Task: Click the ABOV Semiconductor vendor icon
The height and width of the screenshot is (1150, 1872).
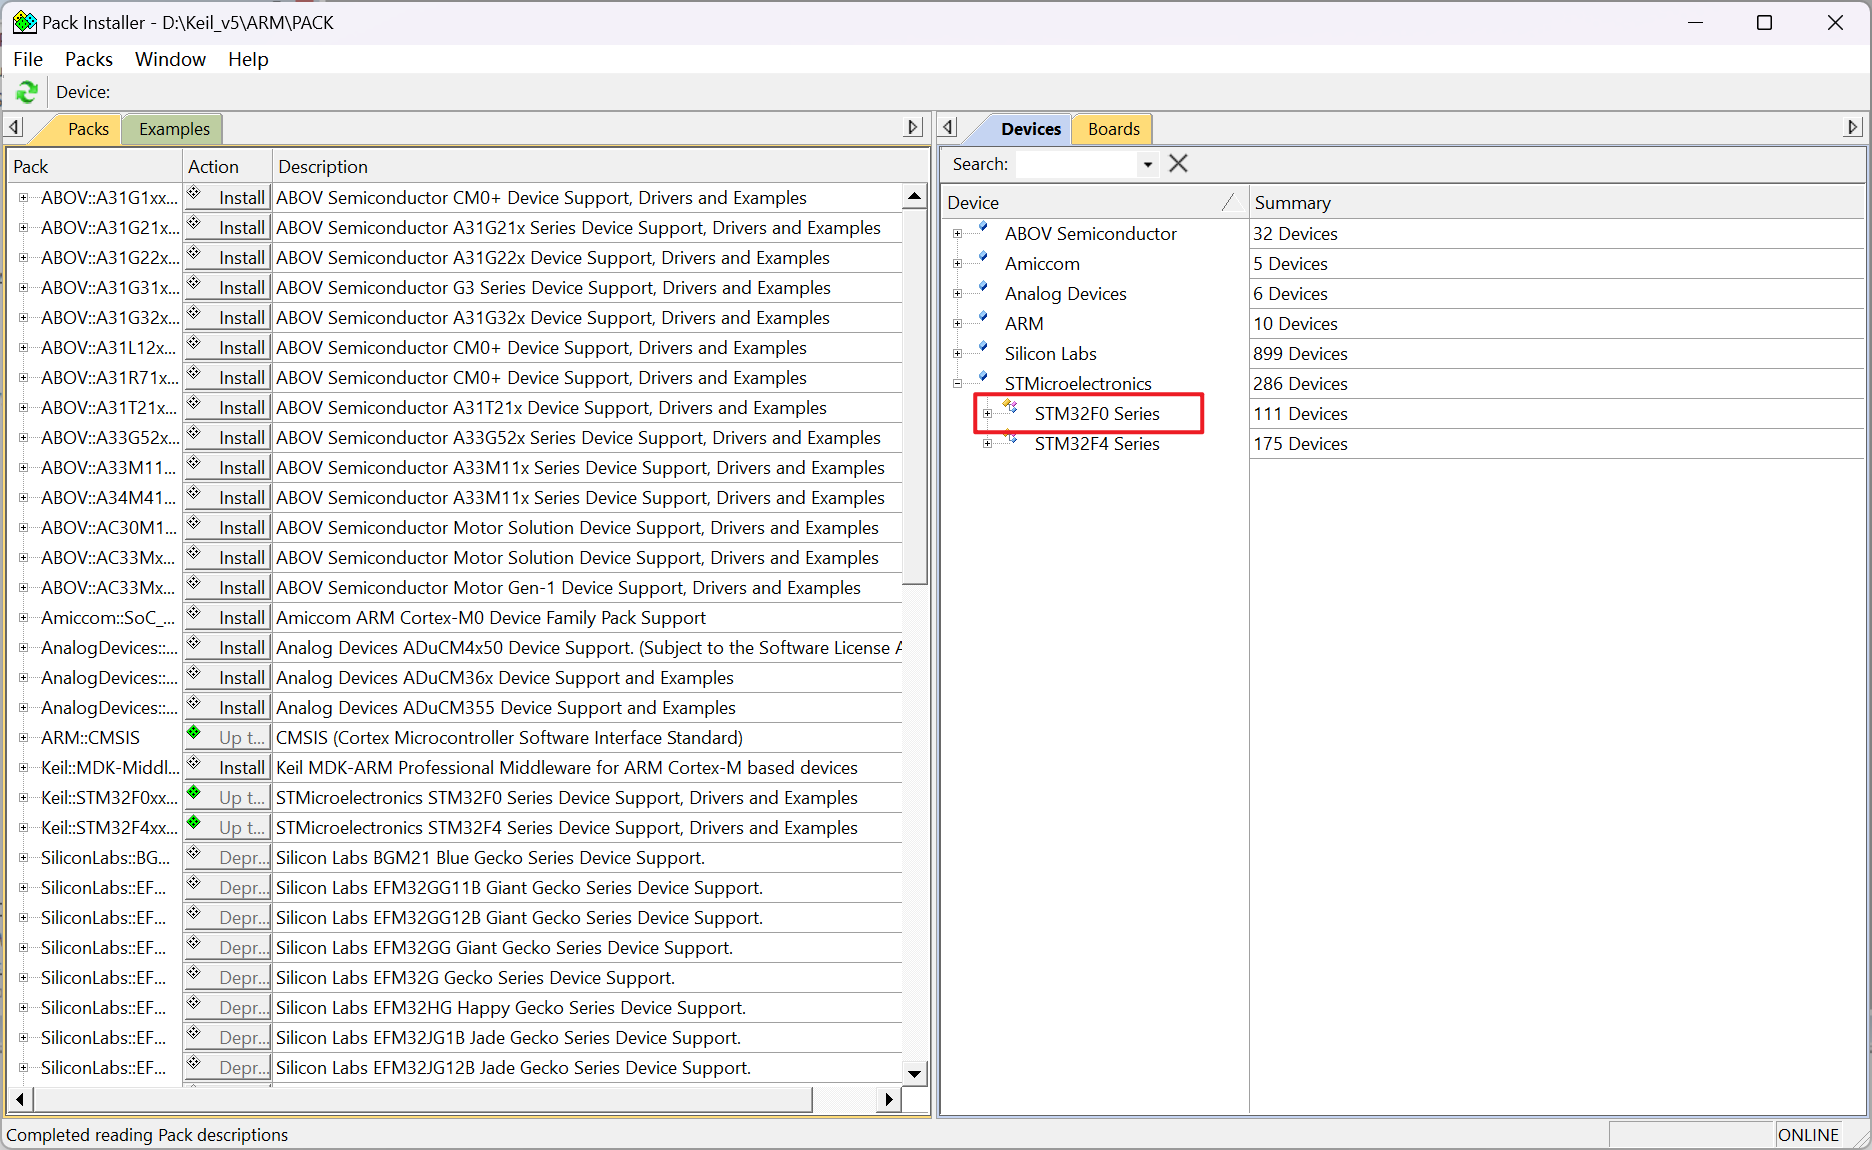Action: (x=983, y=229)
